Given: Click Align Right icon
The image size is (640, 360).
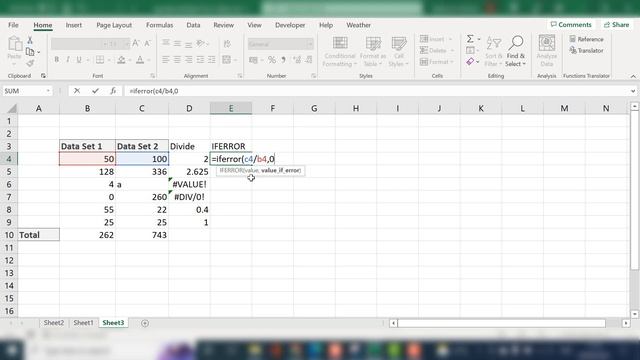Looking at the screenshot, I should tap(189, 60).
